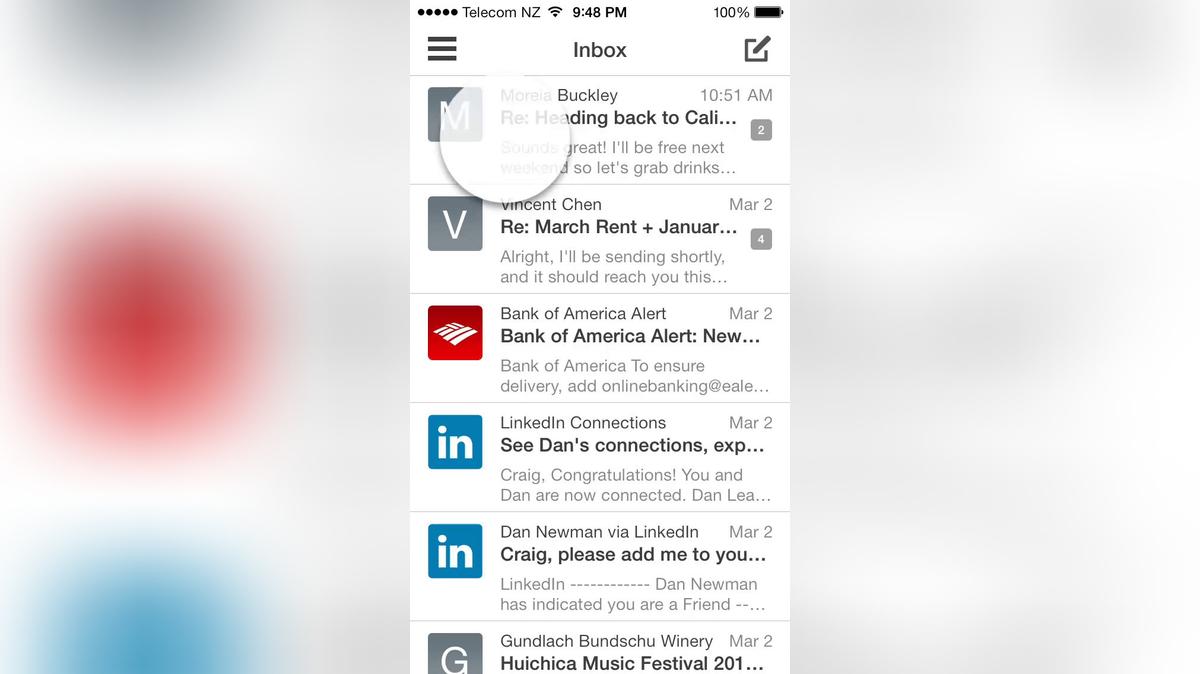Image resolution: width=1200 pixels, height=674 pixels.
Task: Open the hamburger menu icon
Action: click(442, 49)
